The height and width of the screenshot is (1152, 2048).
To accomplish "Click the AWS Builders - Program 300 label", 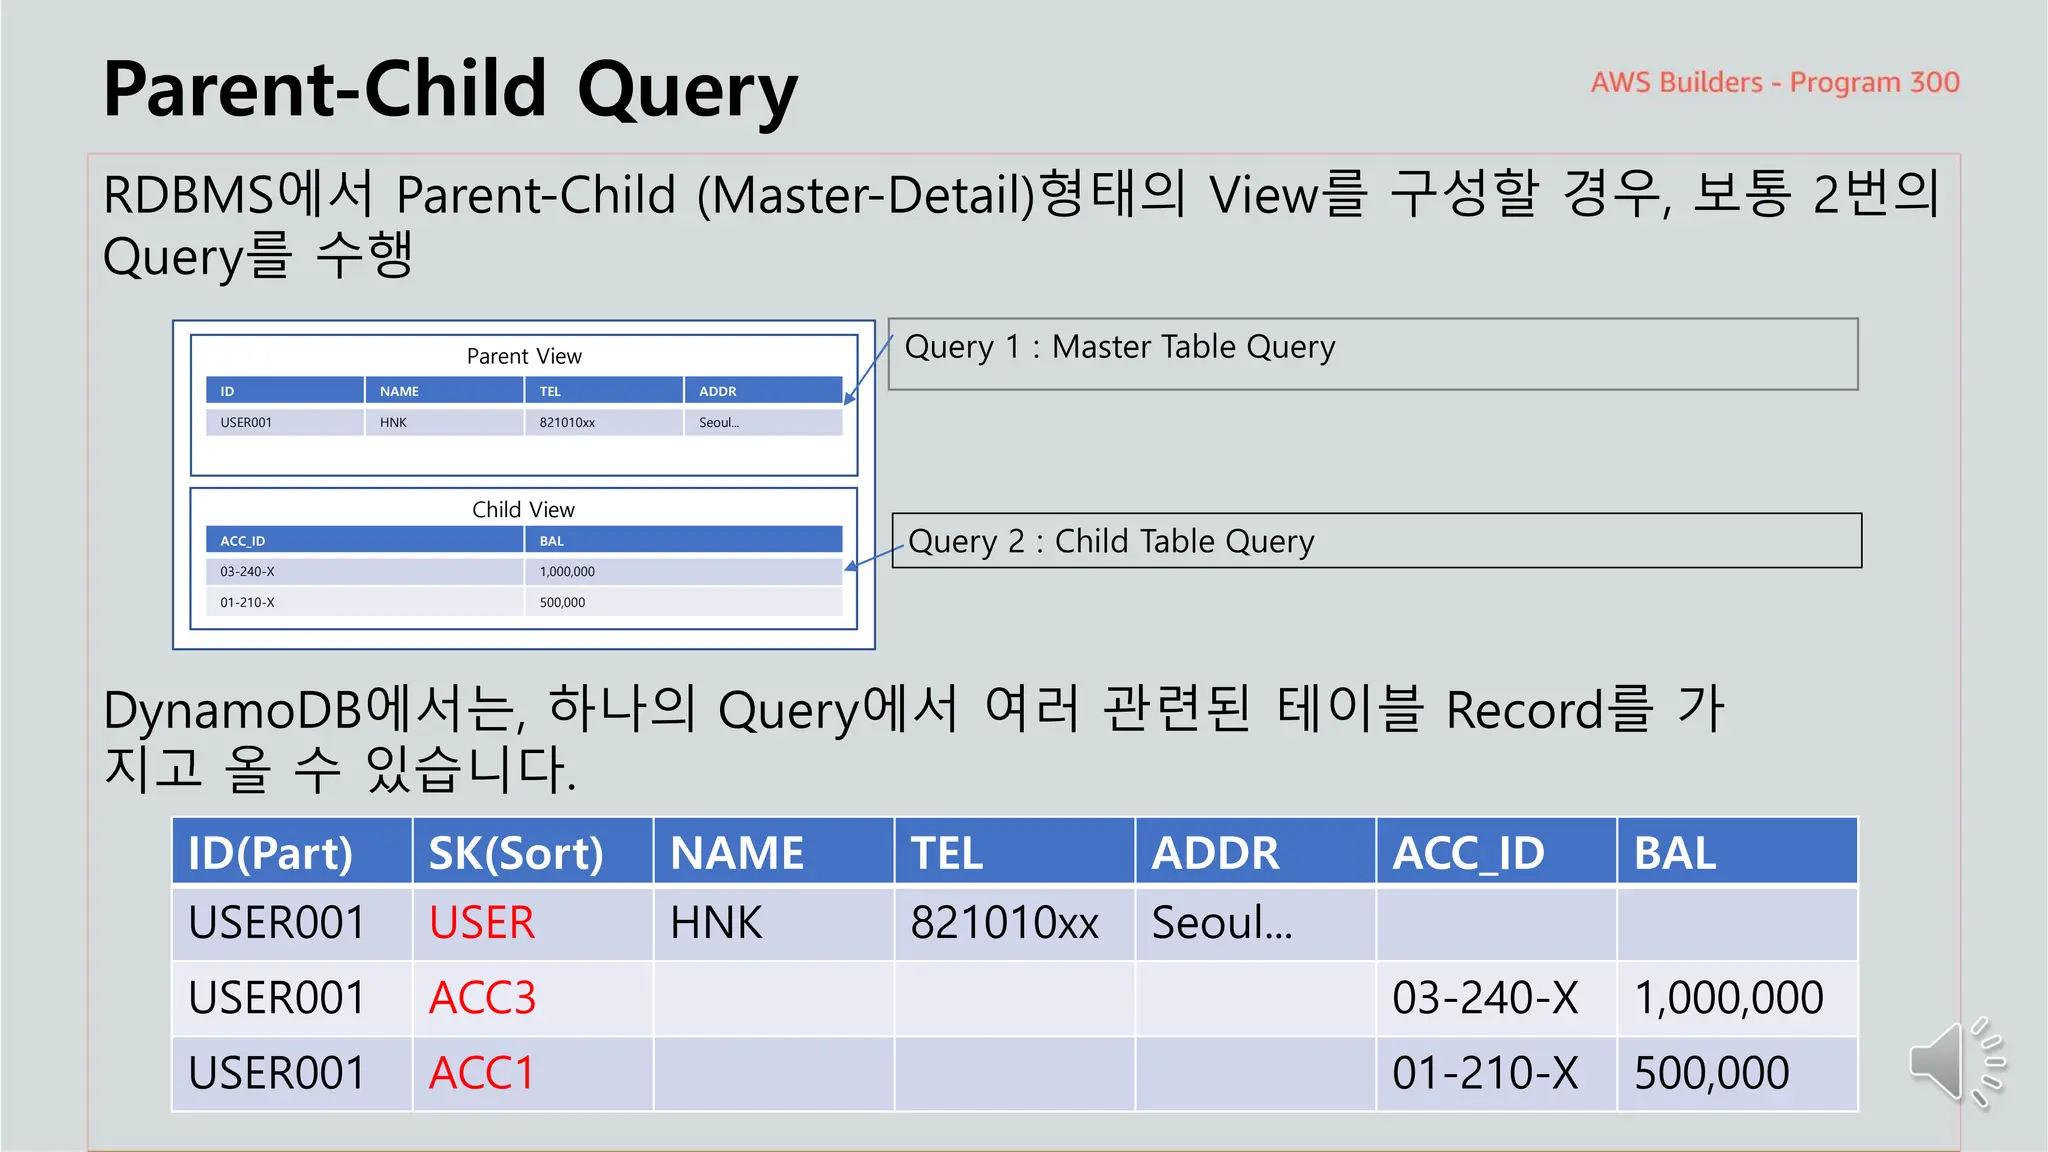I will coord(1775,82).
